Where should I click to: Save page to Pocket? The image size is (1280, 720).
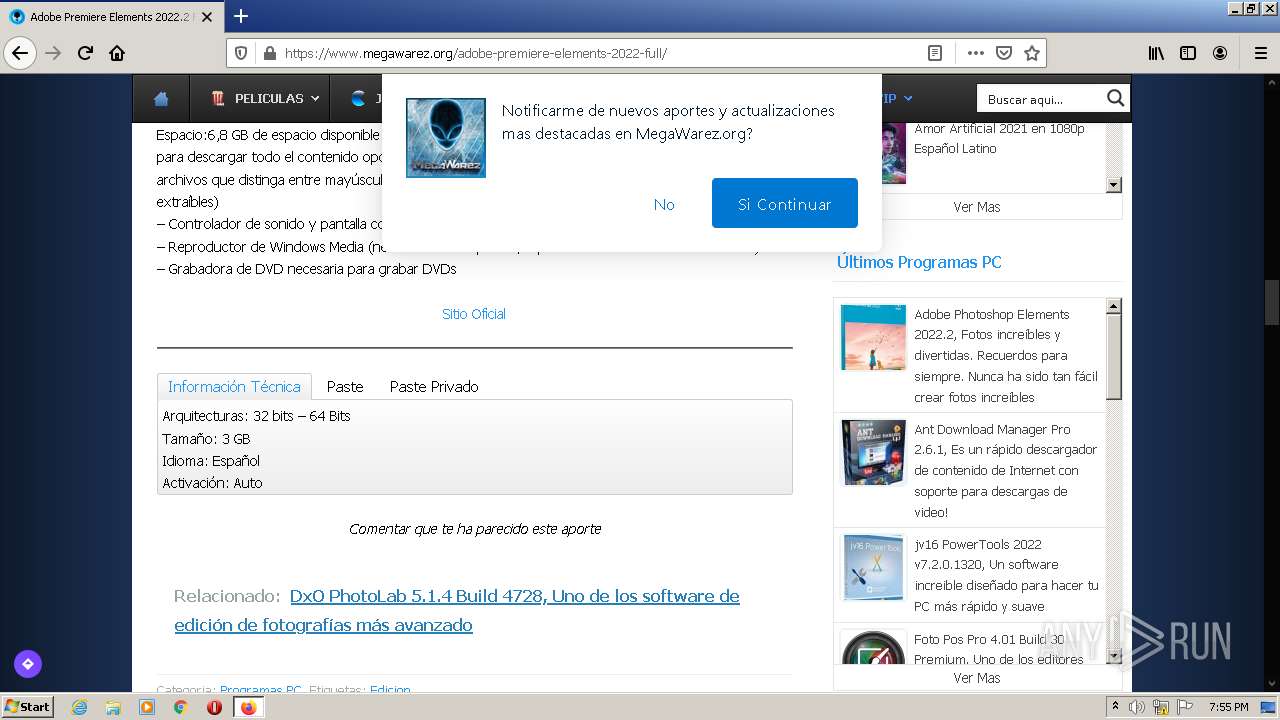(1004, 53)
